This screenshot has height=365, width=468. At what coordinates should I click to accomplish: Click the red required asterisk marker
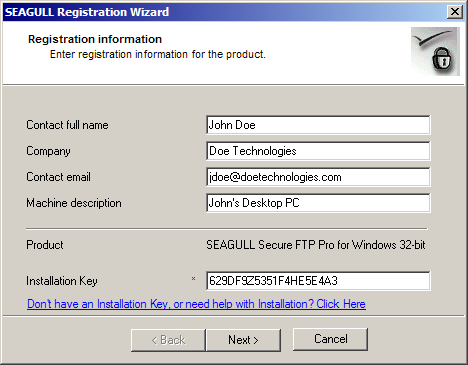tap(193, 279)
